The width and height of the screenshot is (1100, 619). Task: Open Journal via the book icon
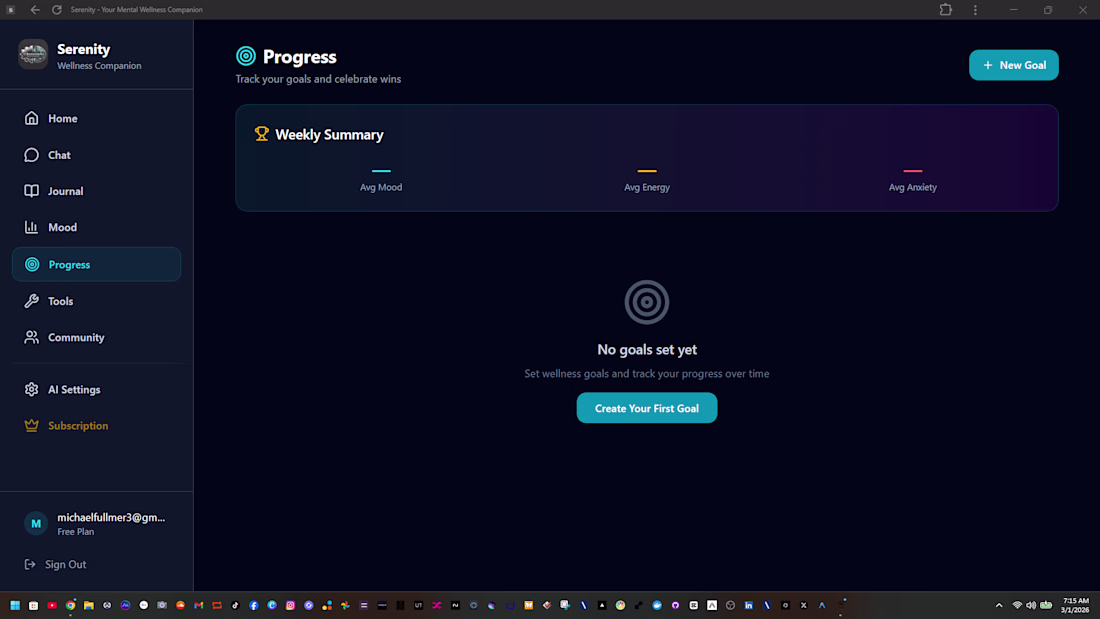pos(32,191)
